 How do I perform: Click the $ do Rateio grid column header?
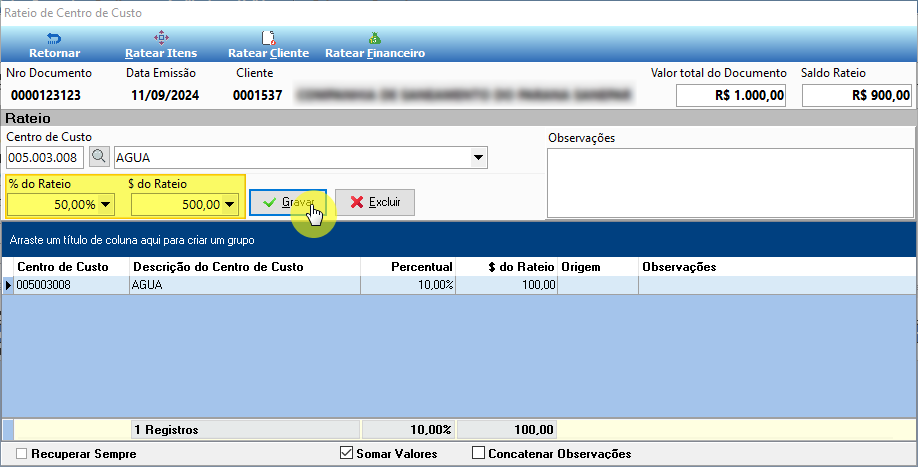[506, 267]
